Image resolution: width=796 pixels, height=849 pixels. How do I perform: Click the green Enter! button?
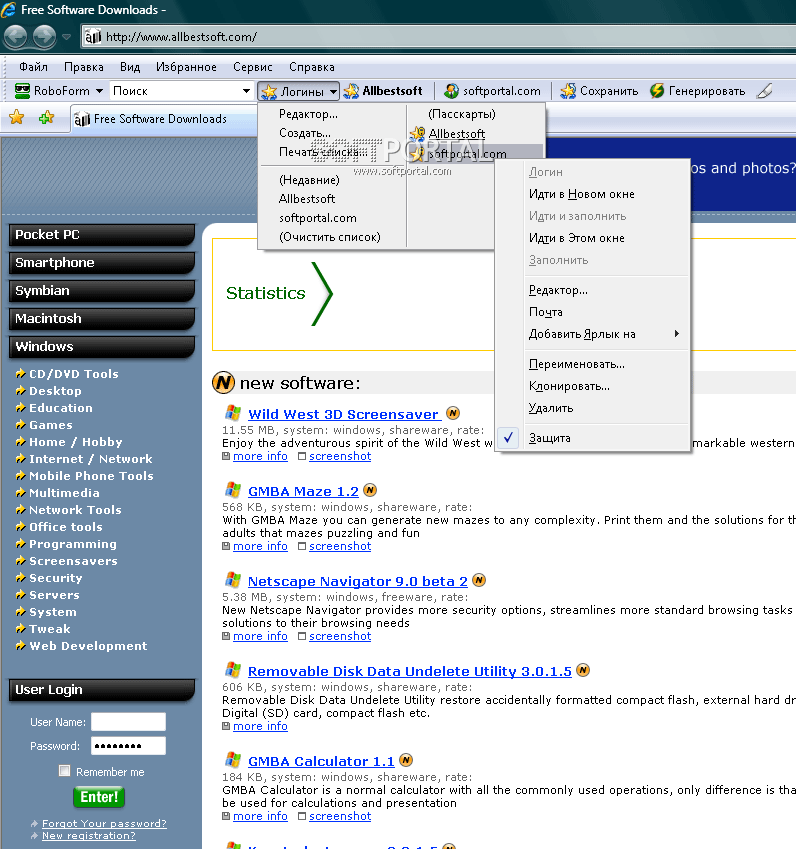tap(99, 796)
